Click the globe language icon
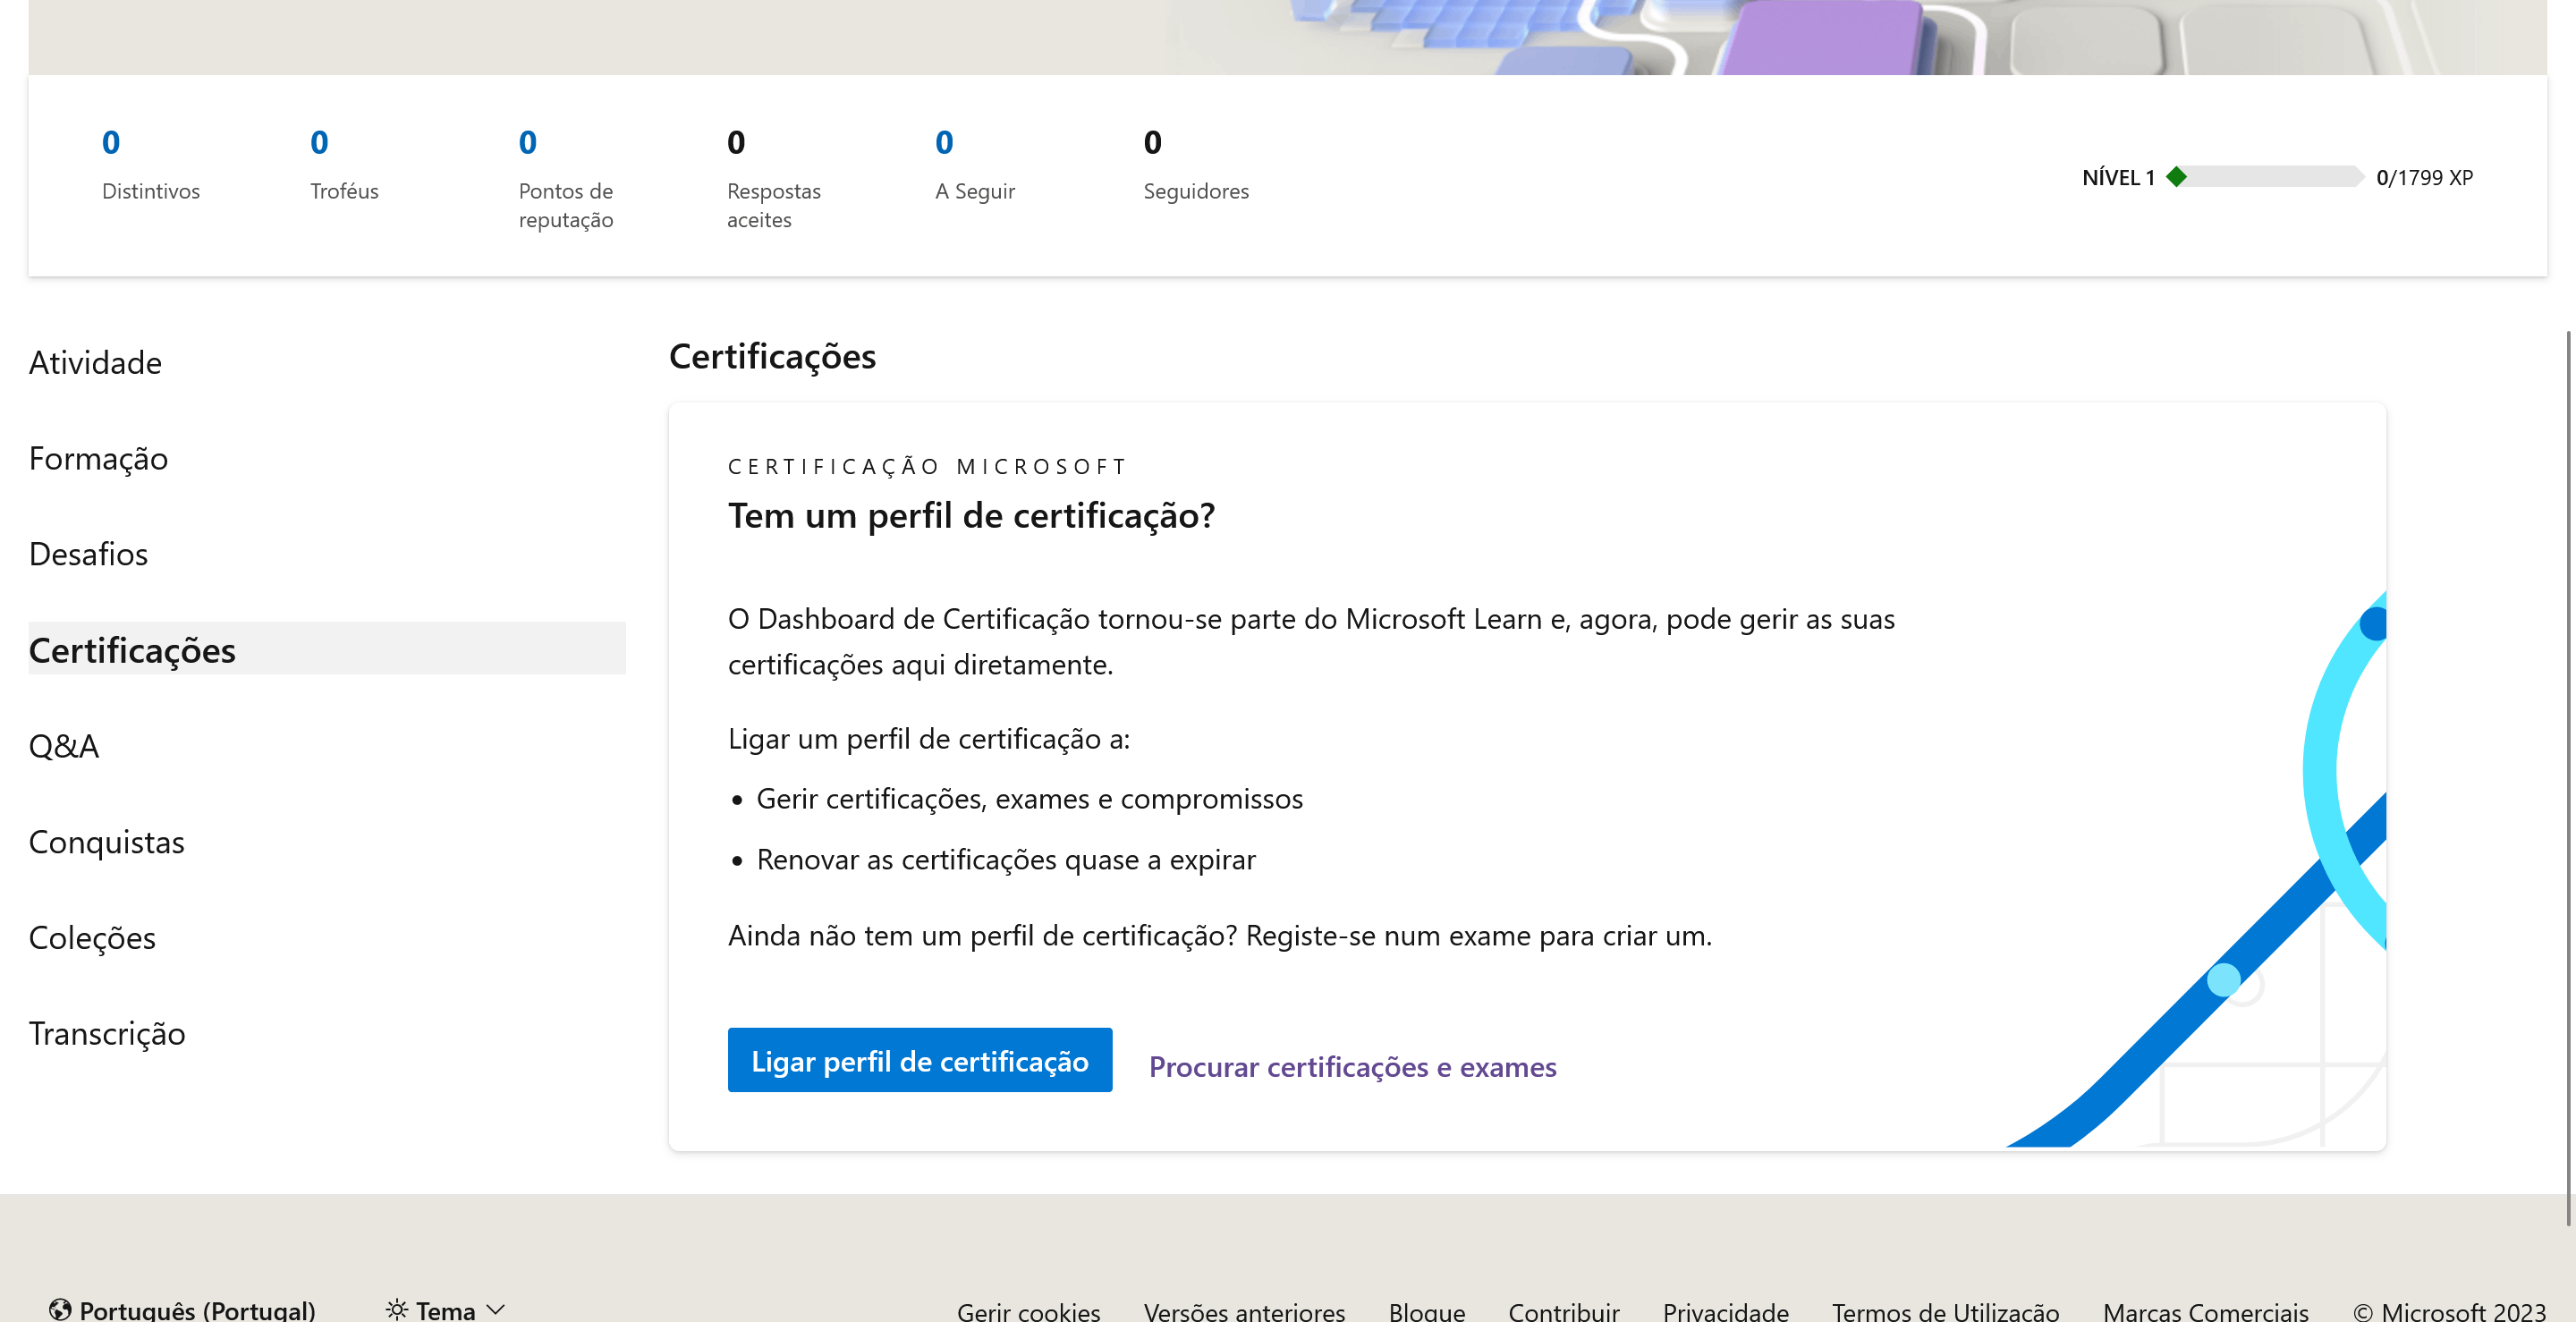This screenshot has width=2576, height=1322. click(x=60, y=1309)
